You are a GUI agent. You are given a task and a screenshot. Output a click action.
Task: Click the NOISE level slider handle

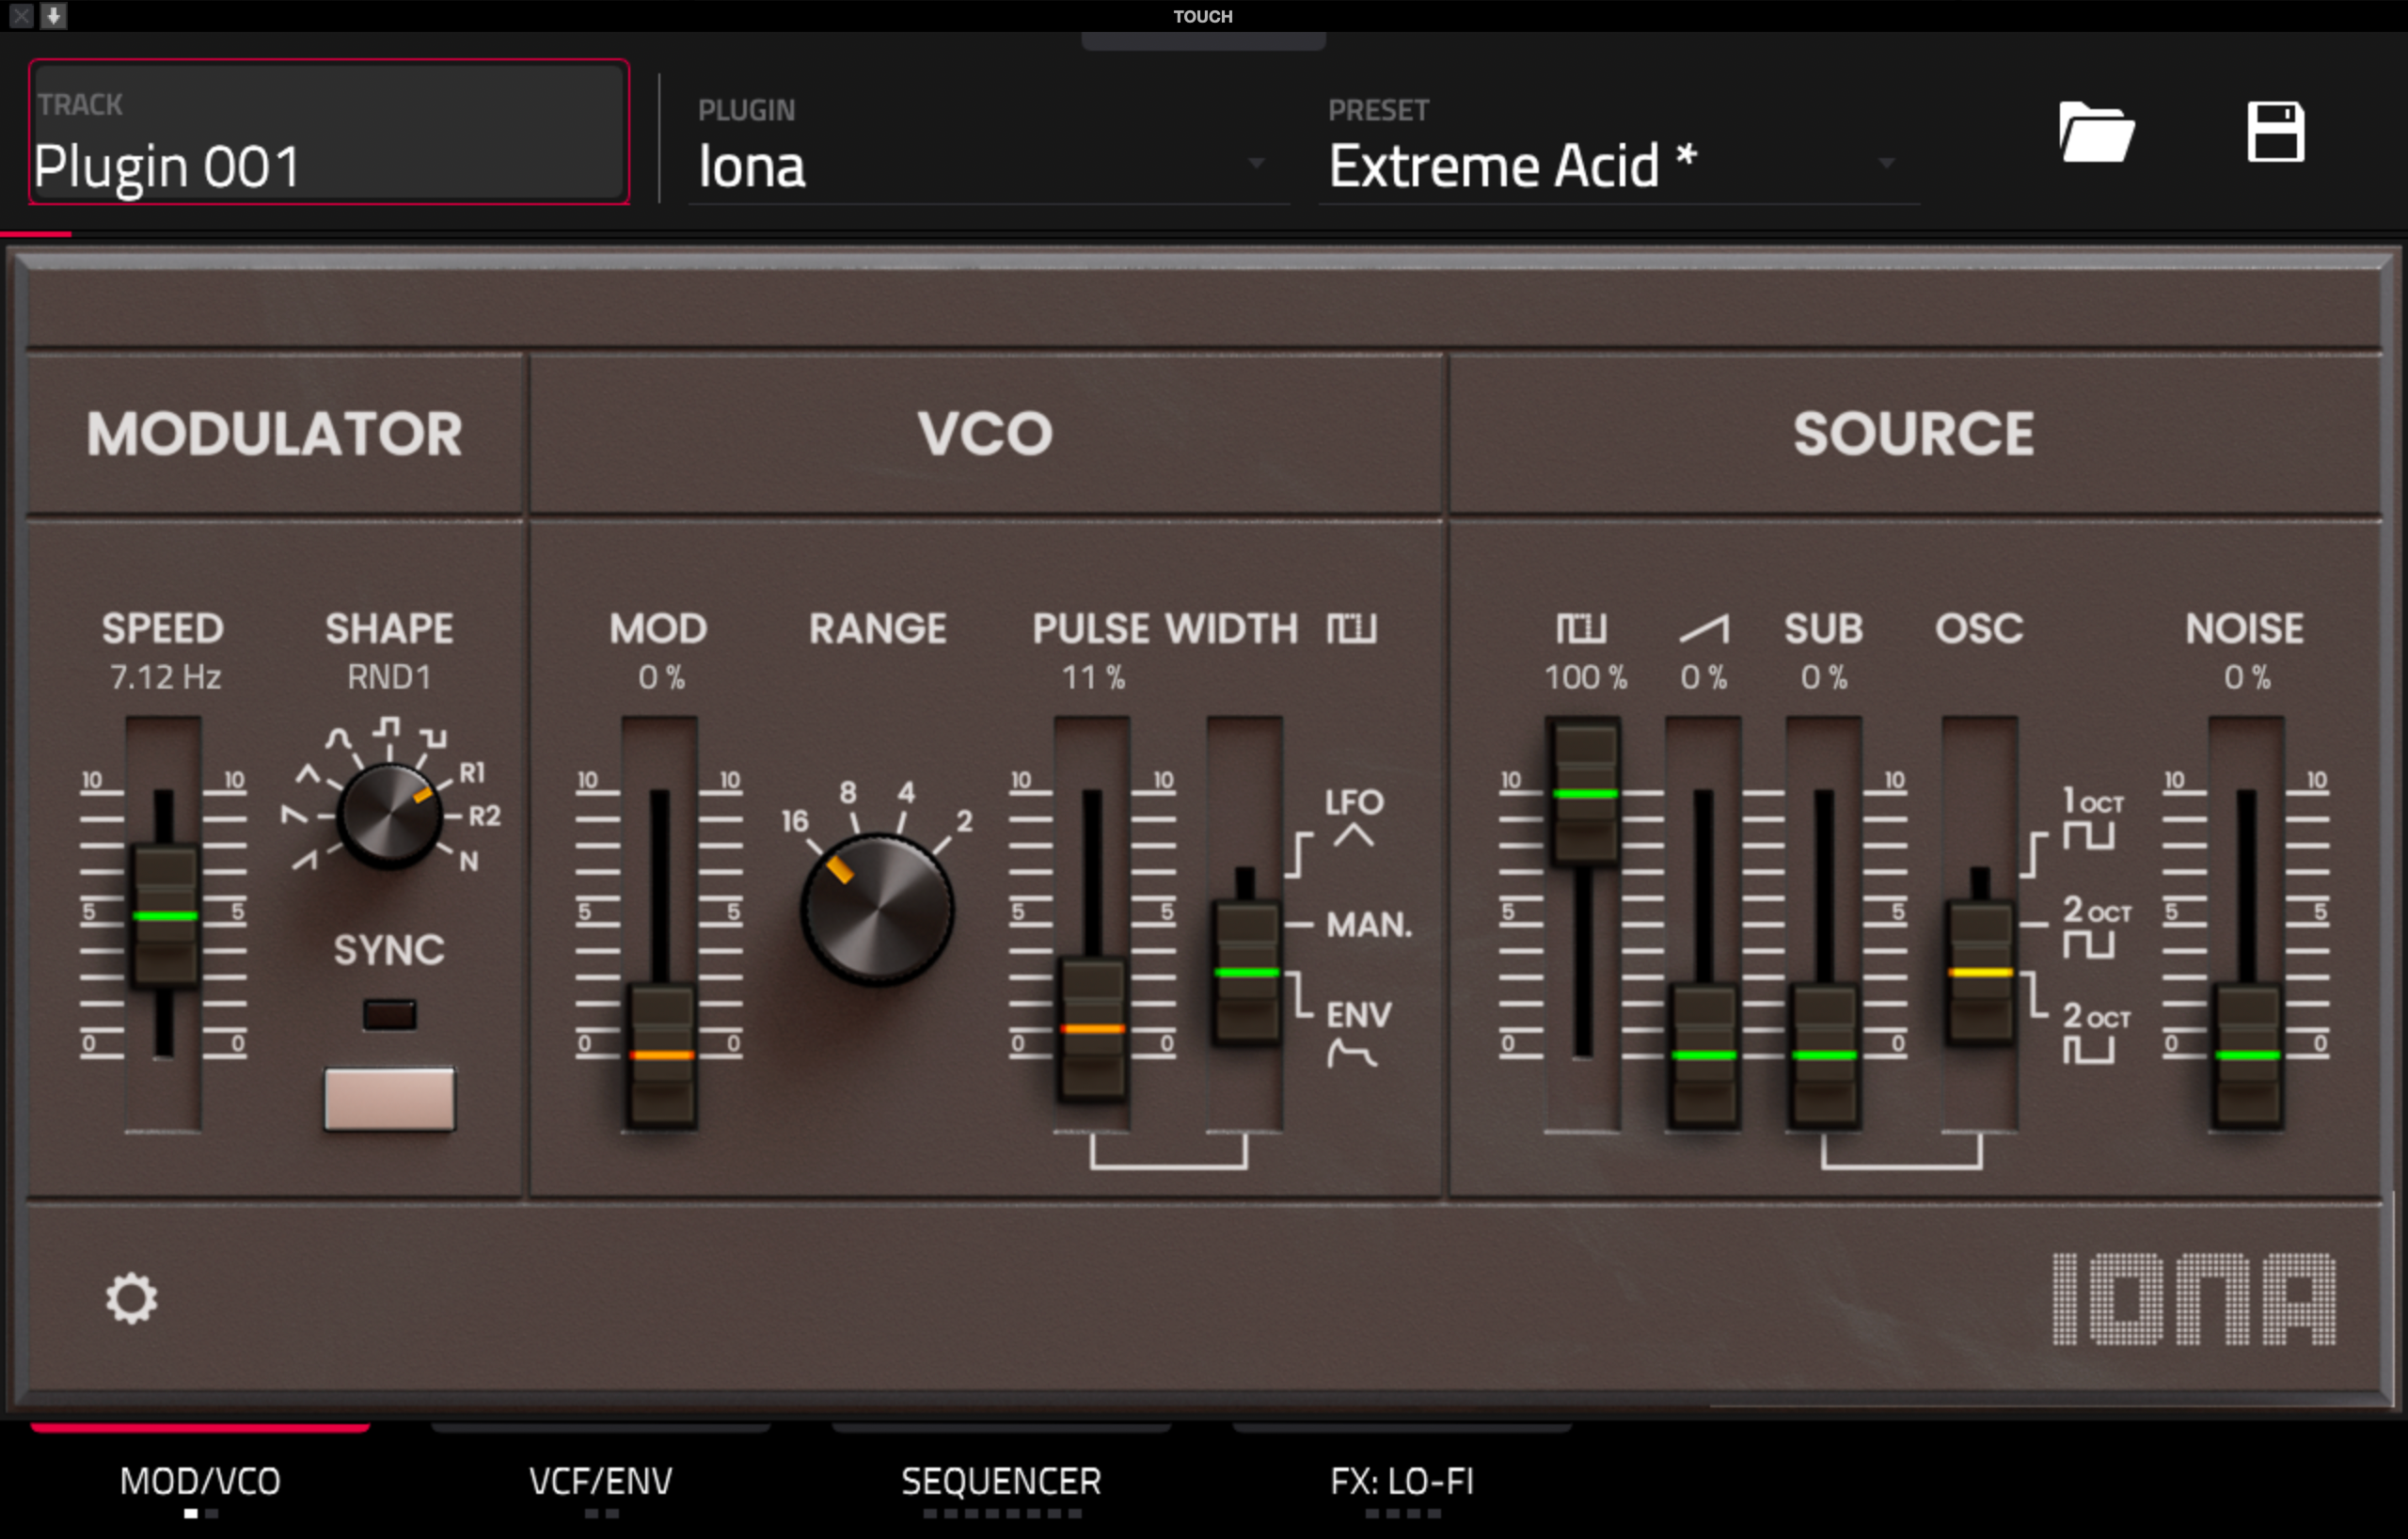[2246, 1056]
